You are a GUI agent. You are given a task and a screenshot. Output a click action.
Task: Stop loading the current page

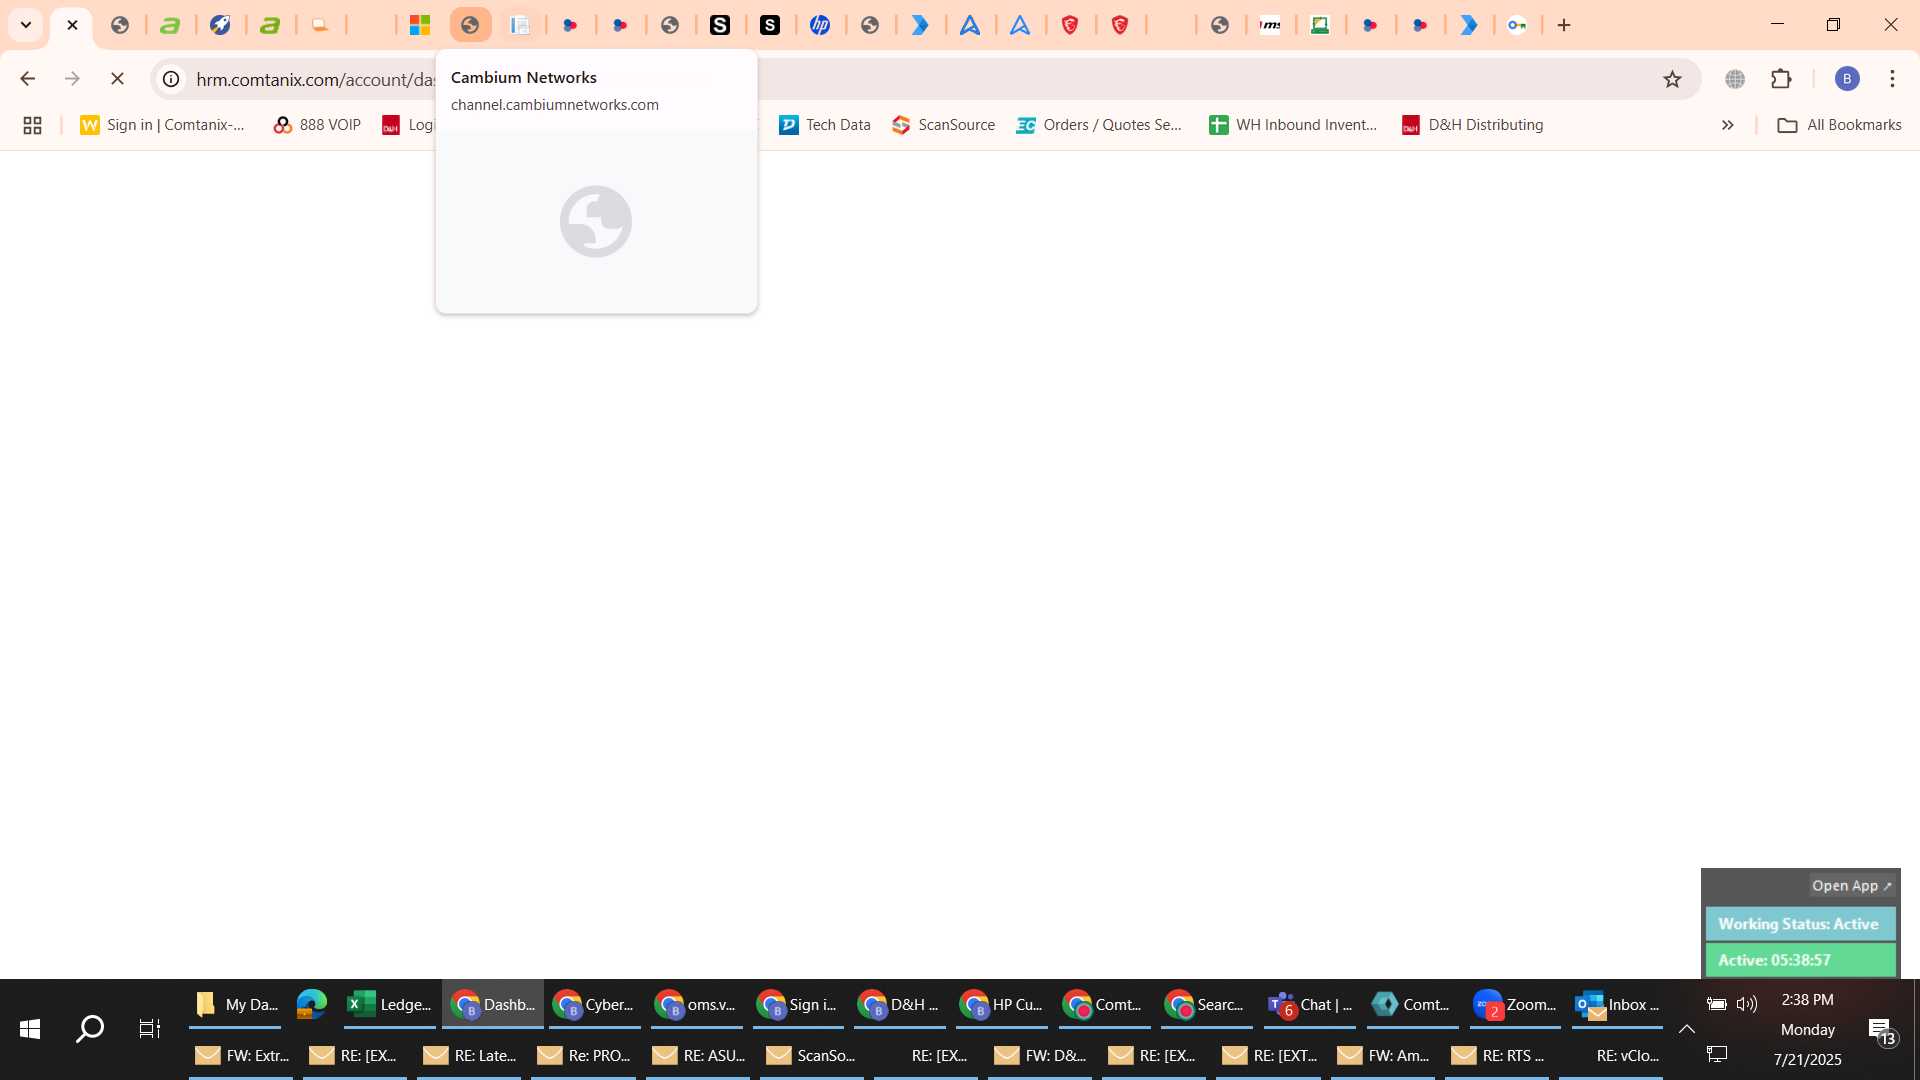point(117,78)
